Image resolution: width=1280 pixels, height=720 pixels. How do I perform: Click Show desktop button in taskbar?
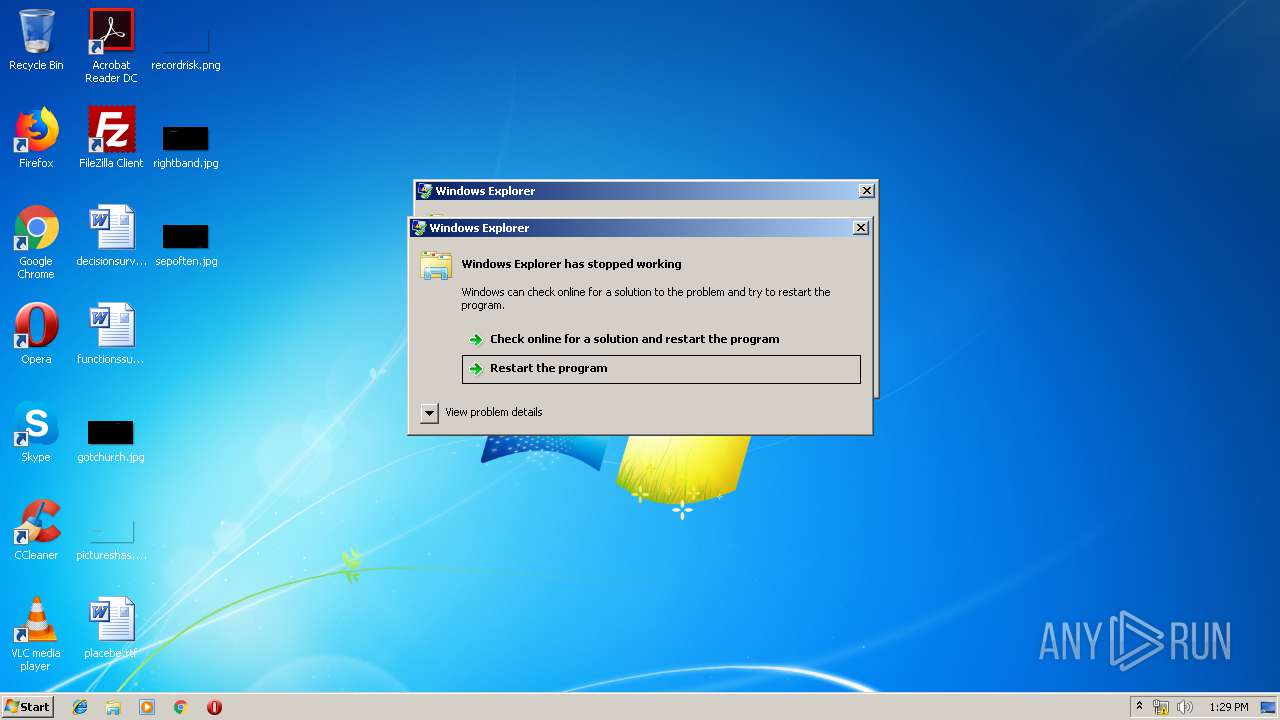click(1269, 707)
